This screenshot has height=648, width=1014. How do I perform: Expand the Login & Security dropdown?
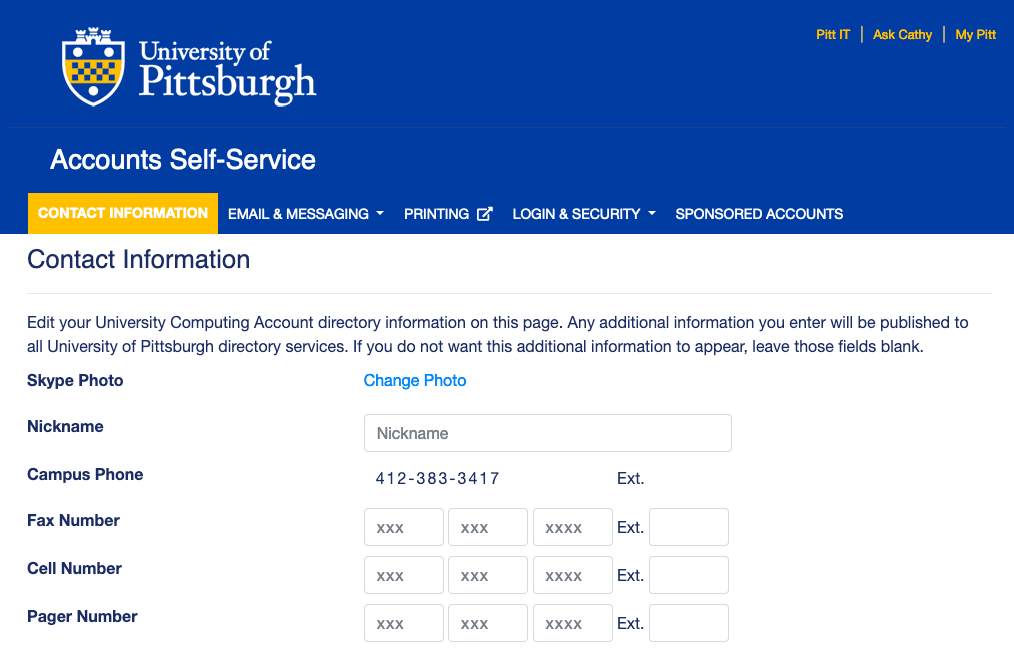coord(584,214)
